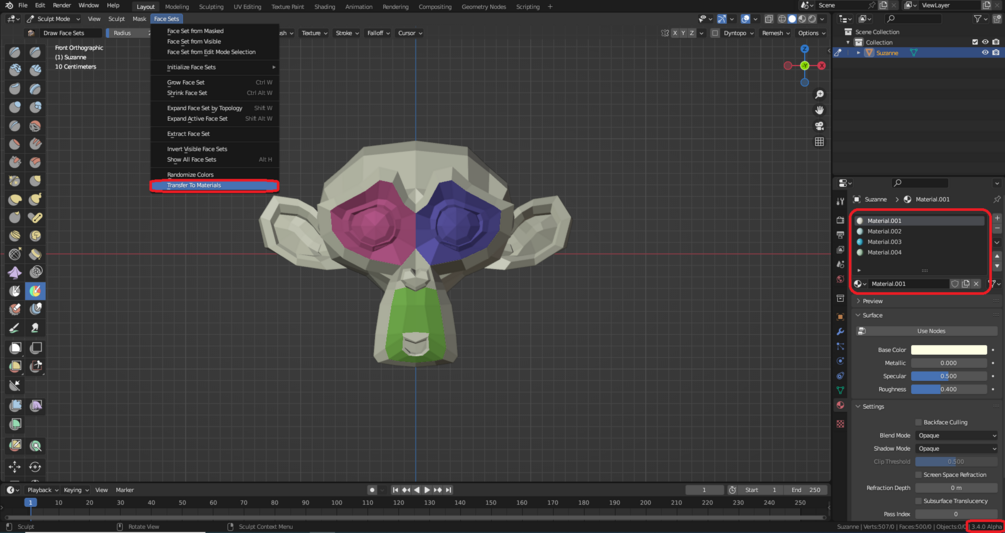Image resolution: width=1005 pixels, height=533 pixels.
Task: Open the Shadow Mode dropdown
Action: pos(956,448)
